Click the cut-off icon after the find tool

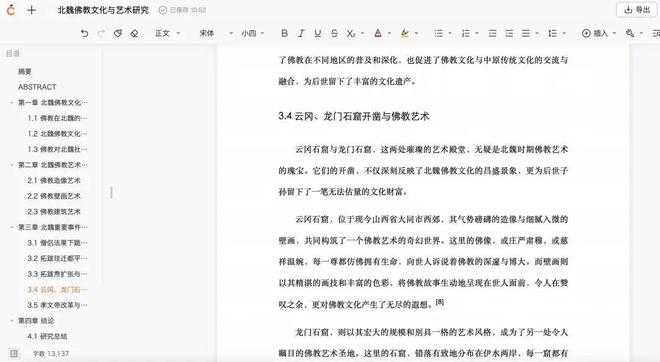point(656,33)
